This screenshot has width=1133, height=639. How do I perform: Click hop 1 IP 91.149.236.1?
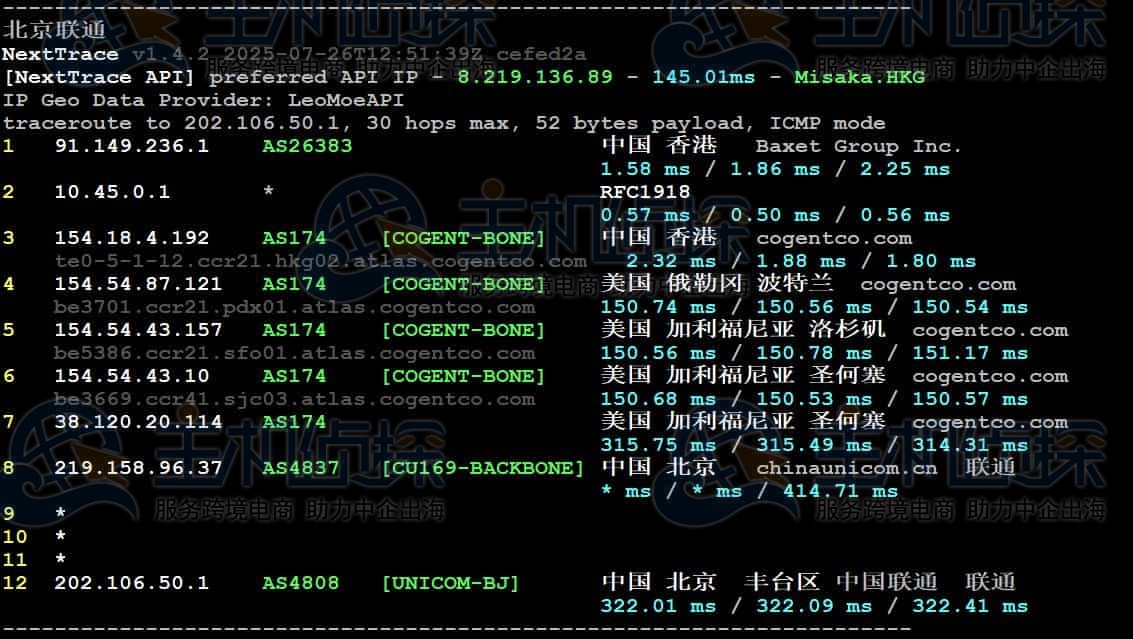click(x=132, y=146)
